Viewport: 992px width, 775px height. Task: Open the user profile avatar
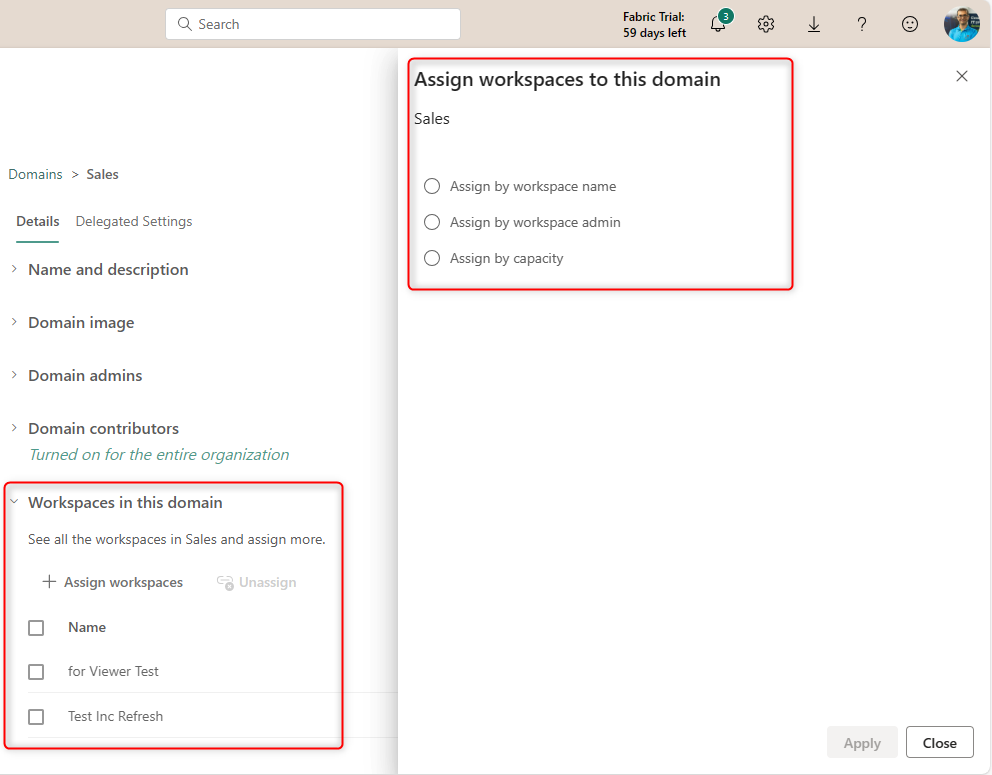coord(961,24)
